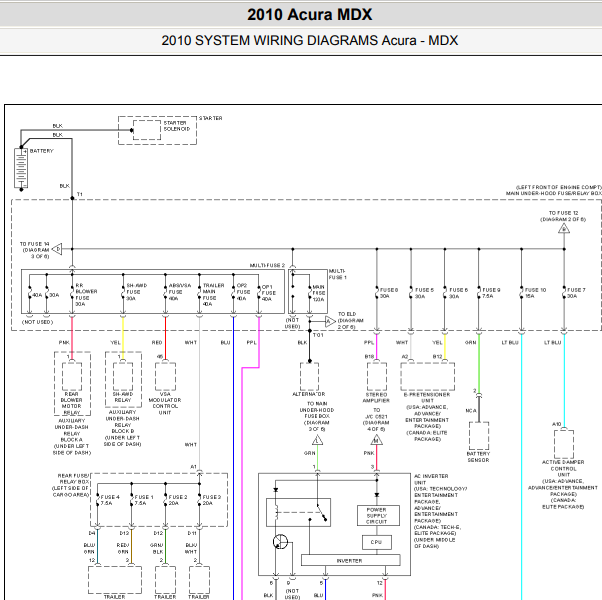The height and width of the screenshot is (600, 602).
Task: Click the REAR BLOWER MOTOR RELAY label
Action: [71, 403]
